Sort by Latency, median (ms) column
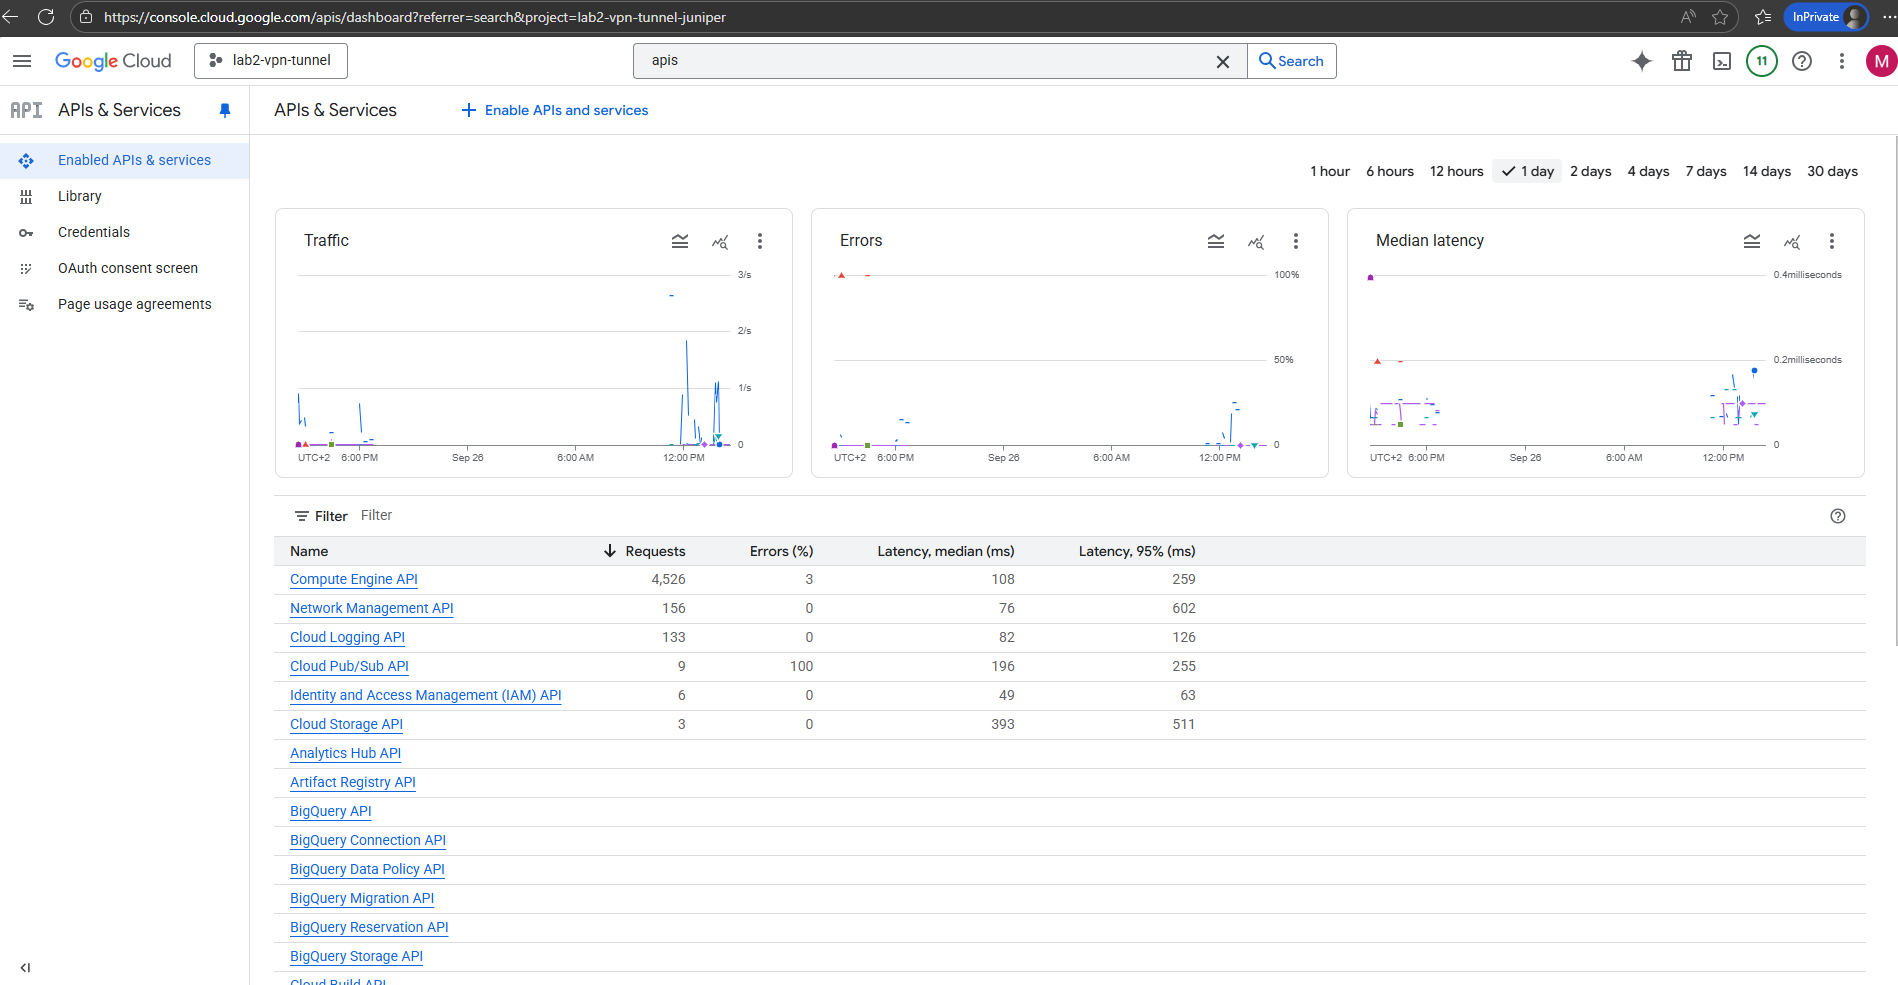 [x=946, y=551]
